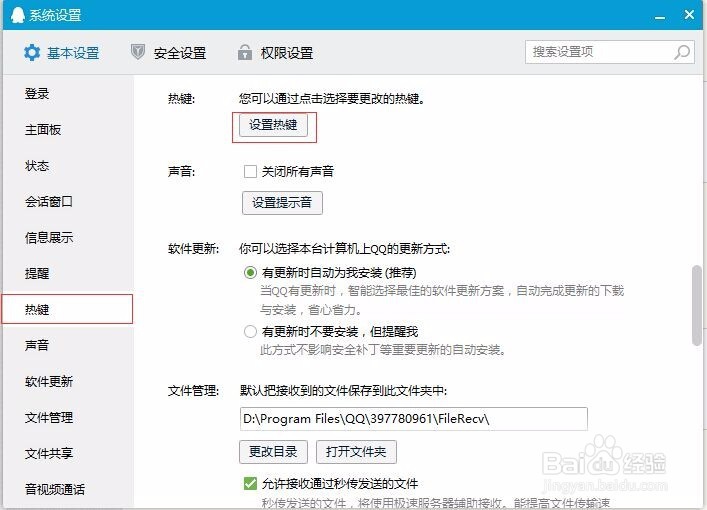The height and width of the screenshot is (510, 707).
Task: Click the 热键: section label
Action: [181, 98]
